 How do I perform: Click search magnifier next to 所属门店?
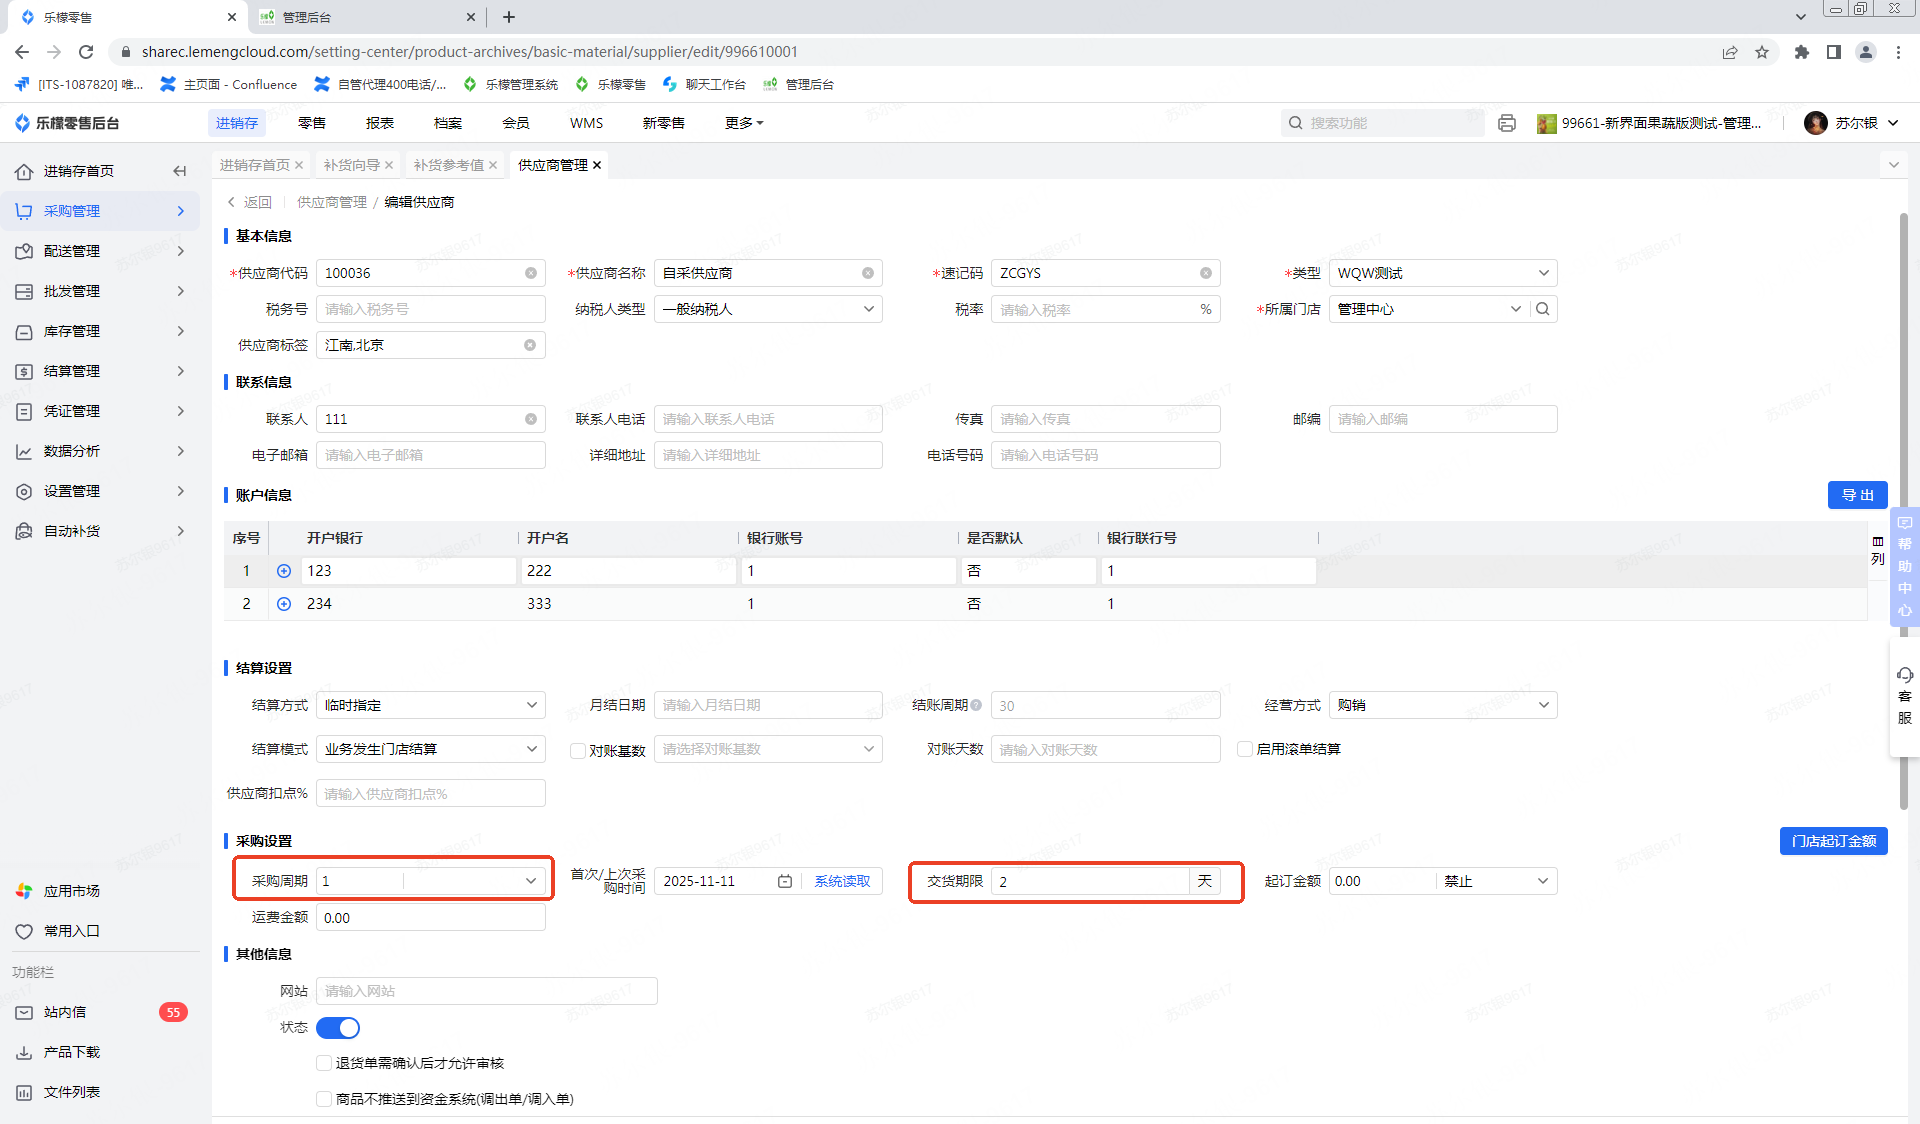click(1543, 309)
